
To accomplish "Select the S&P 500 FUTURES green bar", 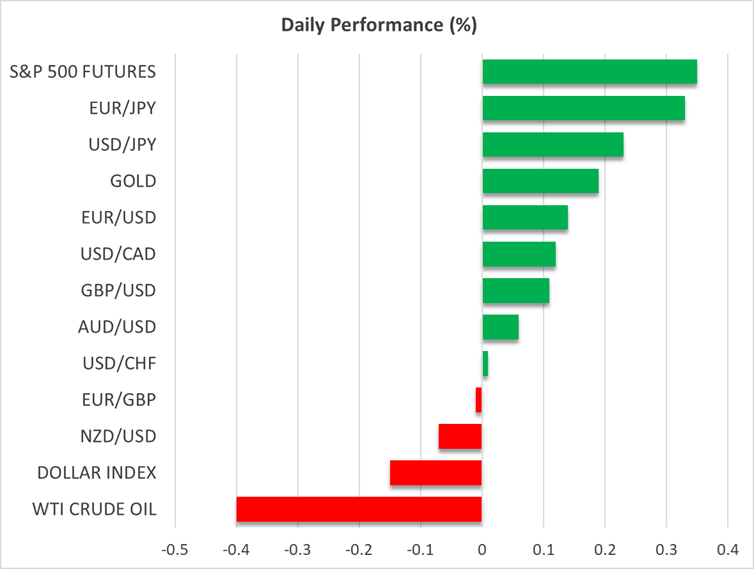I will 589,72.
